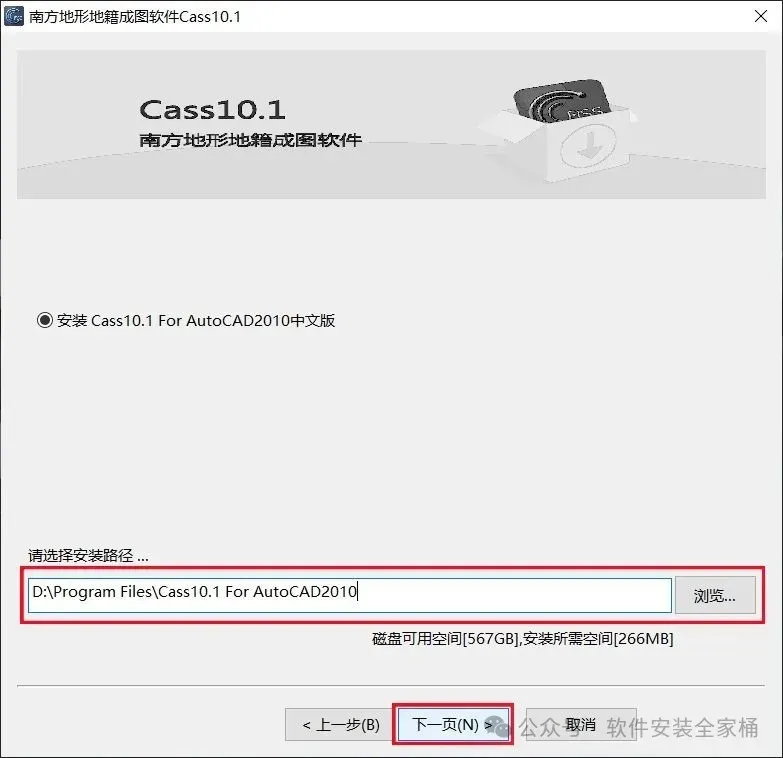
Task: Click the banner subtitle 南方地形地籍成图软件
Action: (250, 140)
